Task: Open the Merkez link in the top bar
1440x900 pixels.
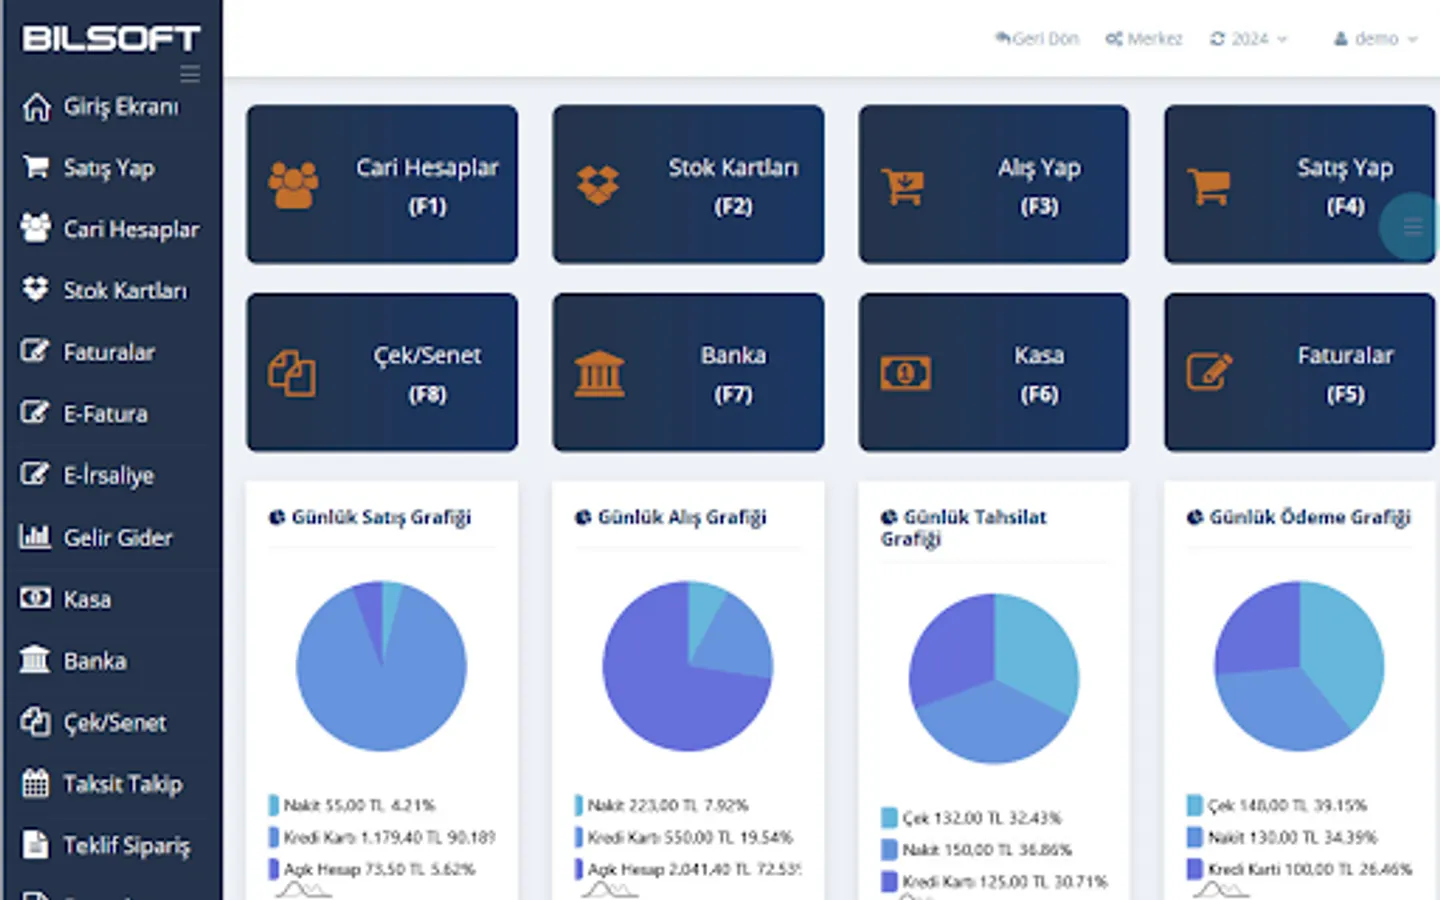Action: (x=1143, y=39)
